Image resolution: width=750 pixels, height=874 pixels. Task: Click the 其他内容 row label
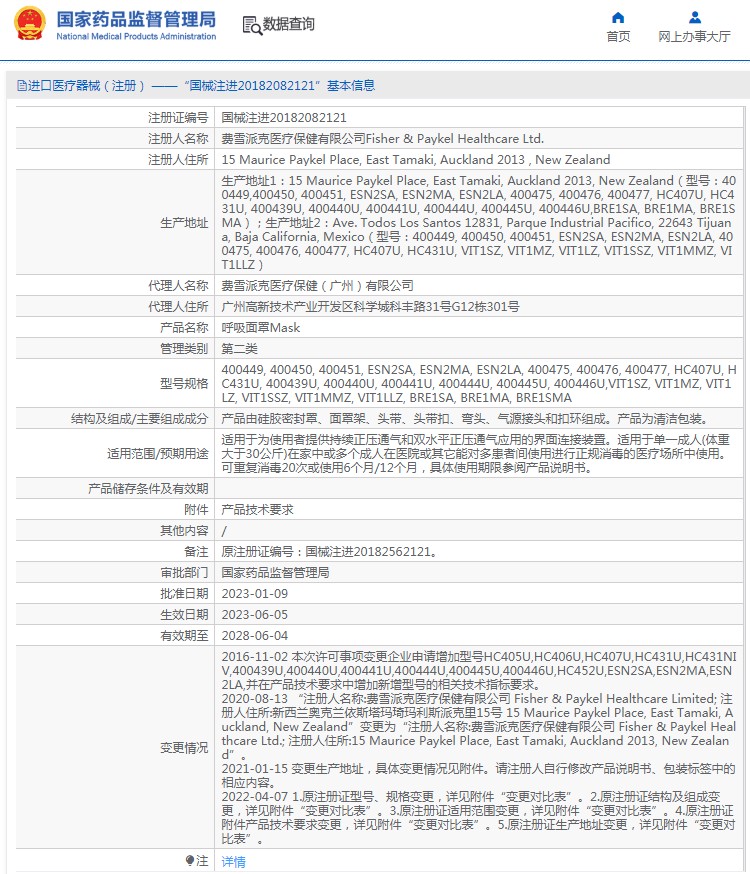pos(184,531)
